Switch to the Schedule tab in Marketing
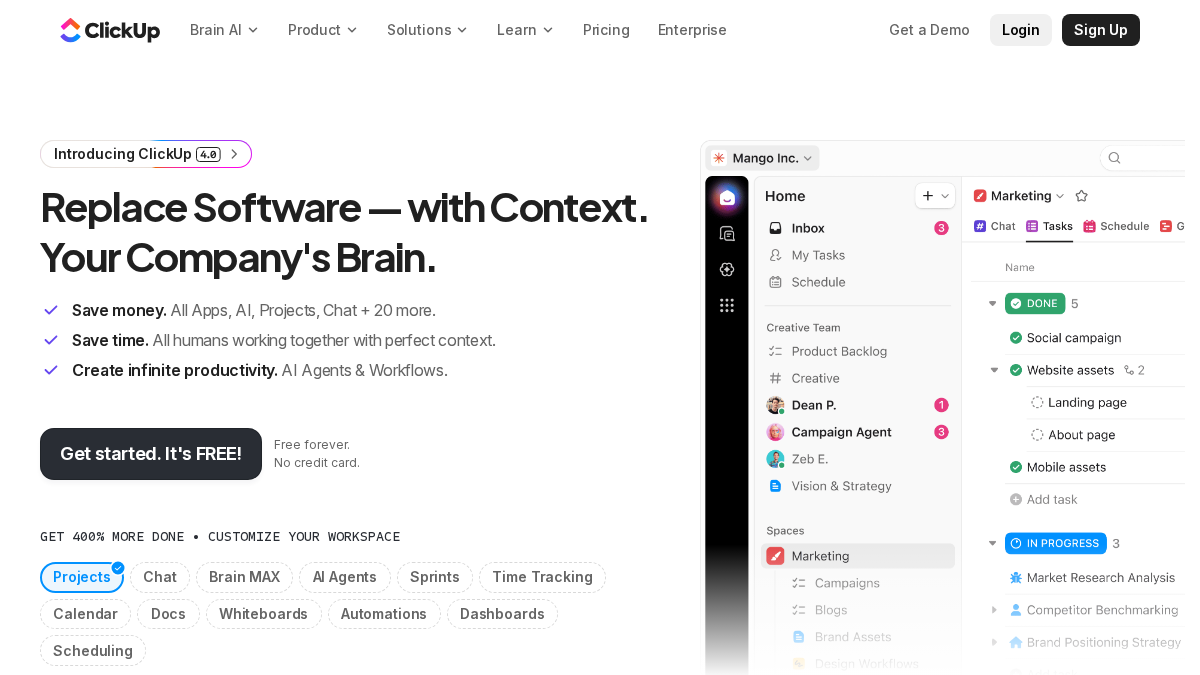 click(1116, 226)
